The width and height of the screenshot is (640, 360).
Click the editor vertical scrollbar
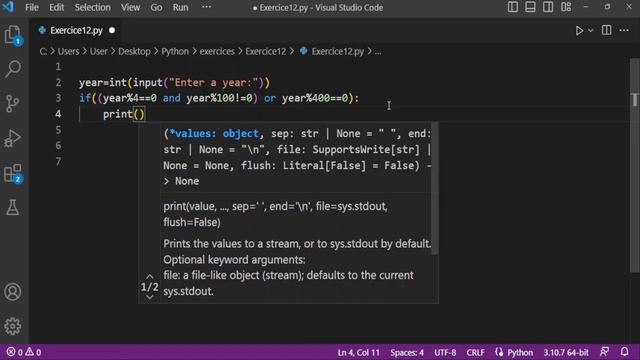(x=635, y=165)
